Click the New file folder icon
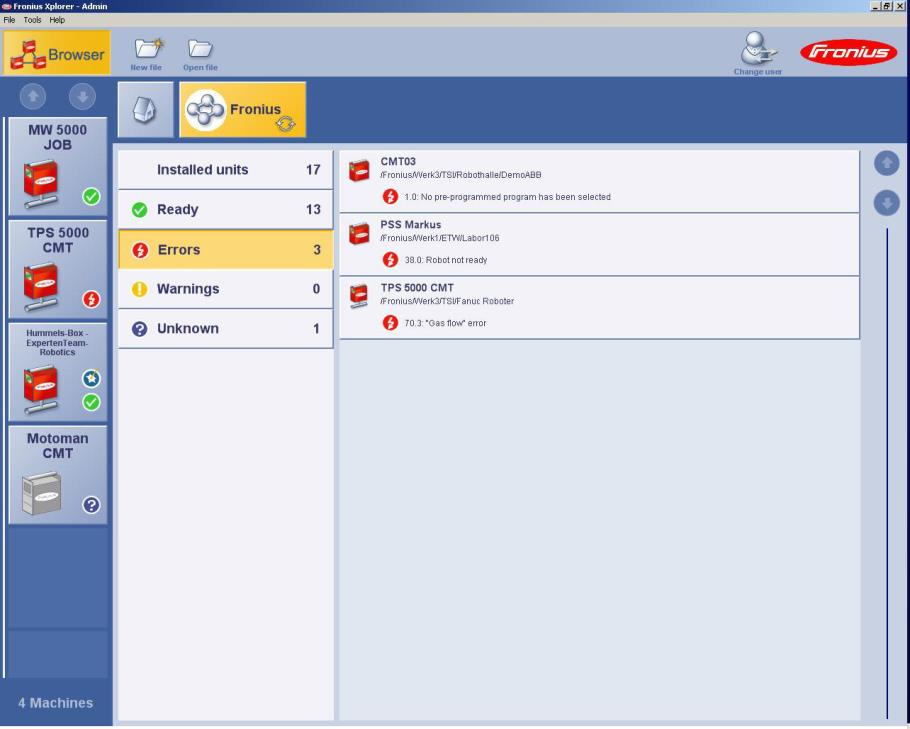Screen dimensions: 910x729 point(148,48)
